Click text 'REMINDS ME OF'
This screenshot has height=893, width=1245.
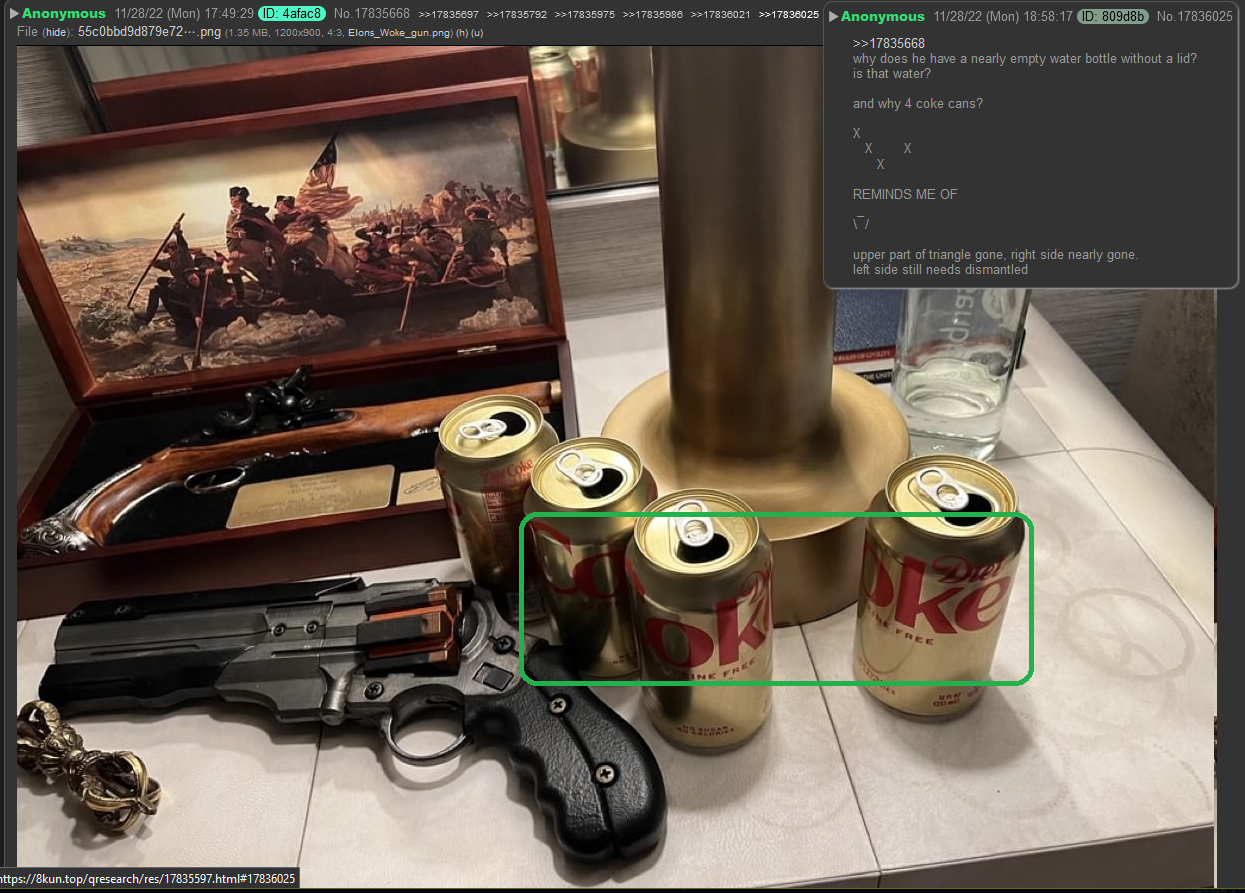pos(904,194)
